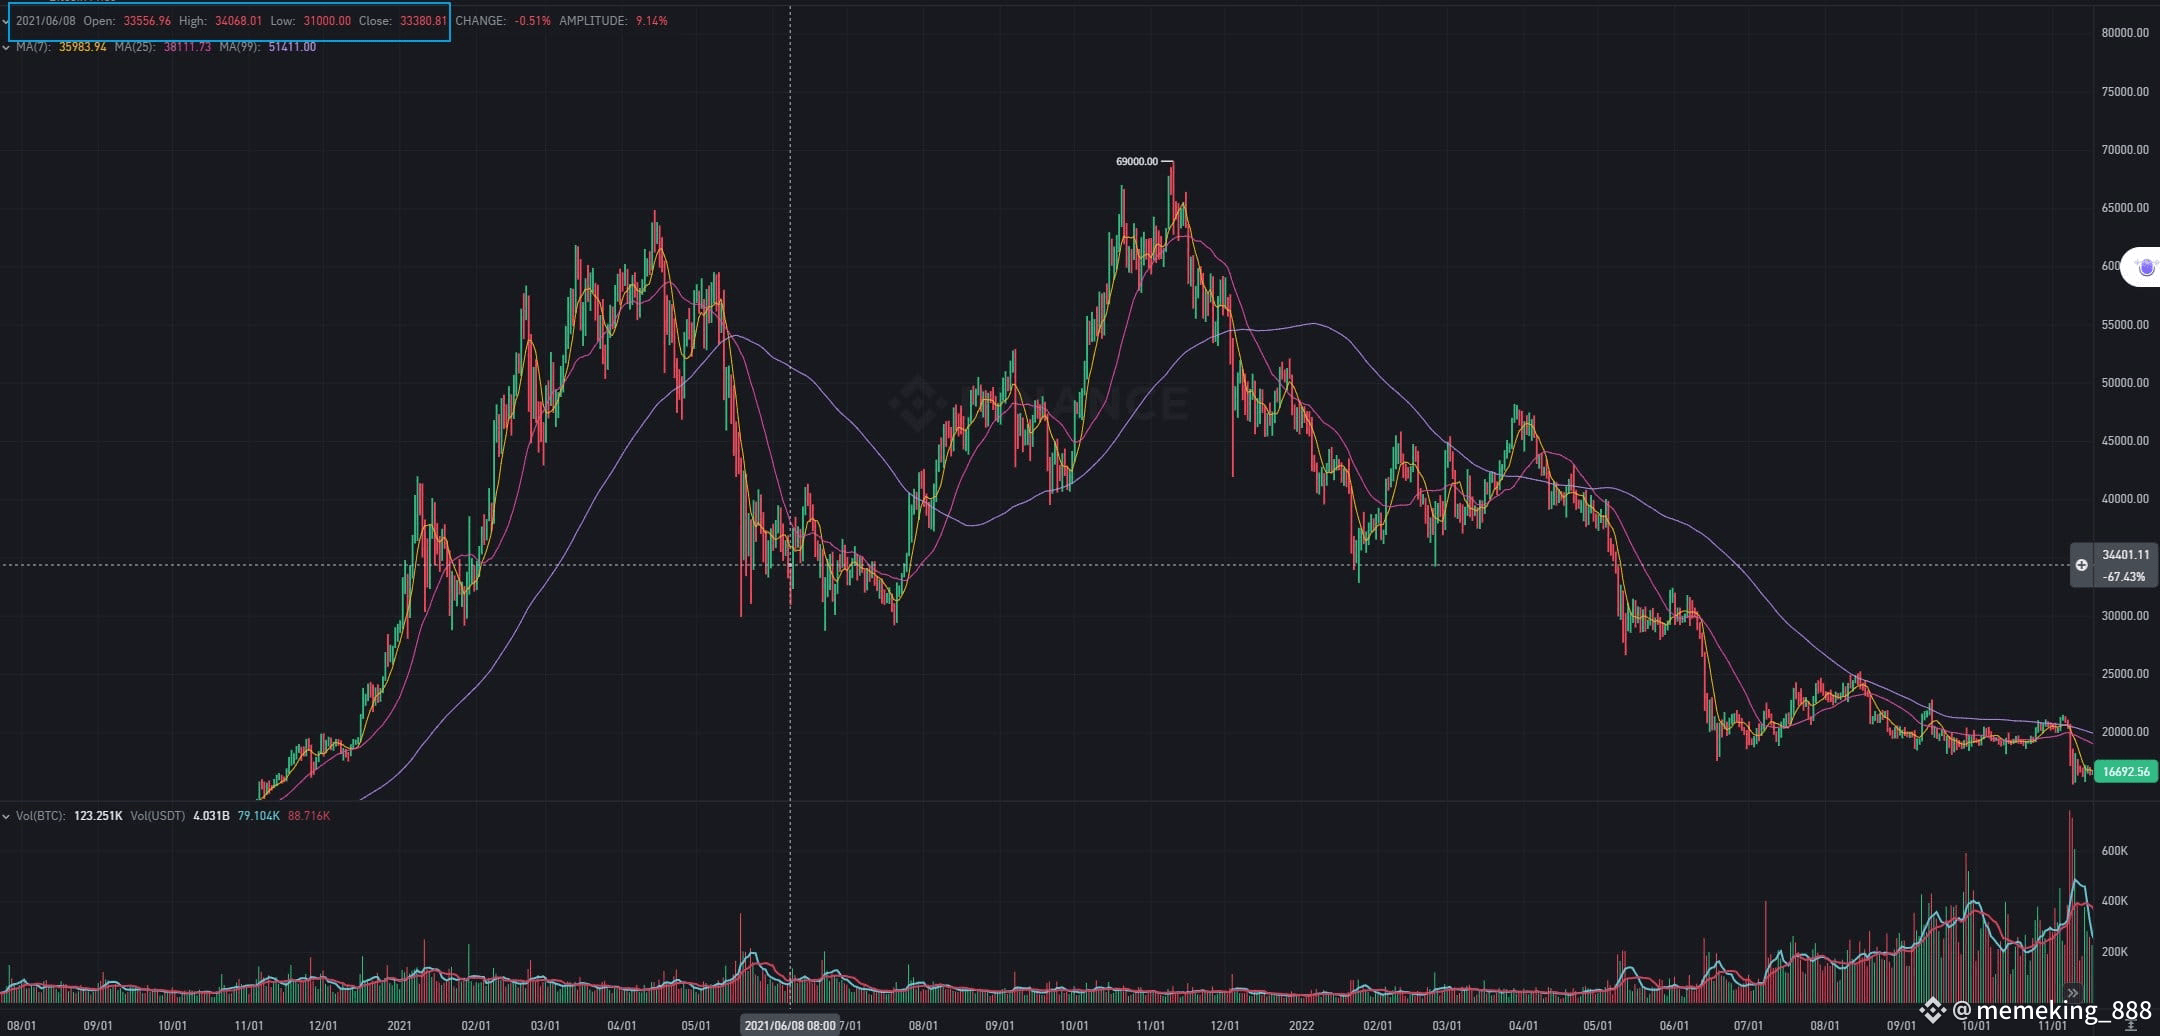Image resolution: width=2160 pixels, height=1036 pixels.
Task: Click the Vol(BTC) value 123.251K
Action: pos(98,816)
